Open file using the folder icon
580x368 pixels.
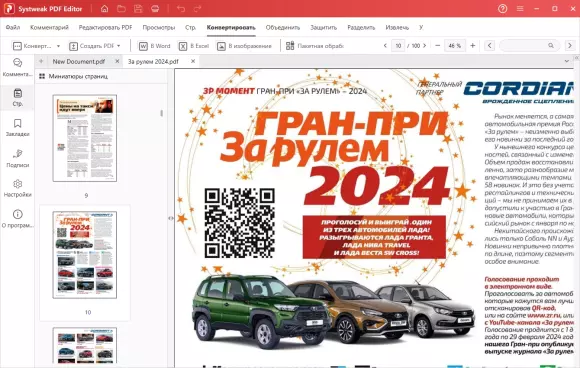[121, 9]
